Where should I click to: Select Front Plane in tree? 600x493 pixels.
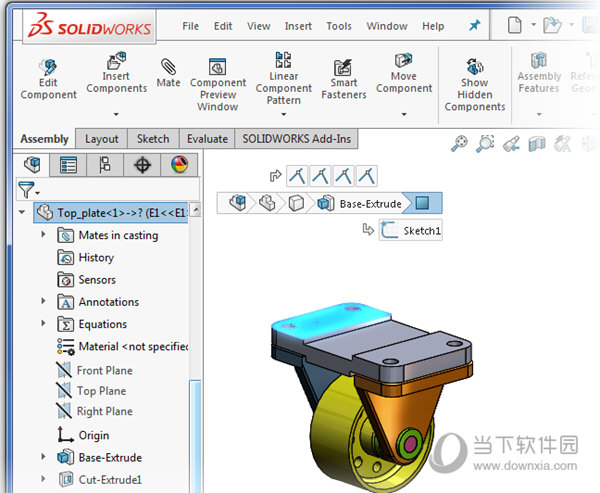(95, 370)
